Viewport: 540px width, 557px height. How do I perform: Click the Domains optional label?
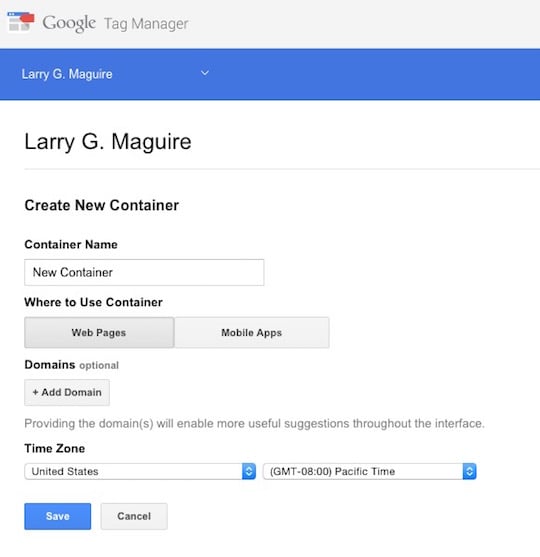72,365
